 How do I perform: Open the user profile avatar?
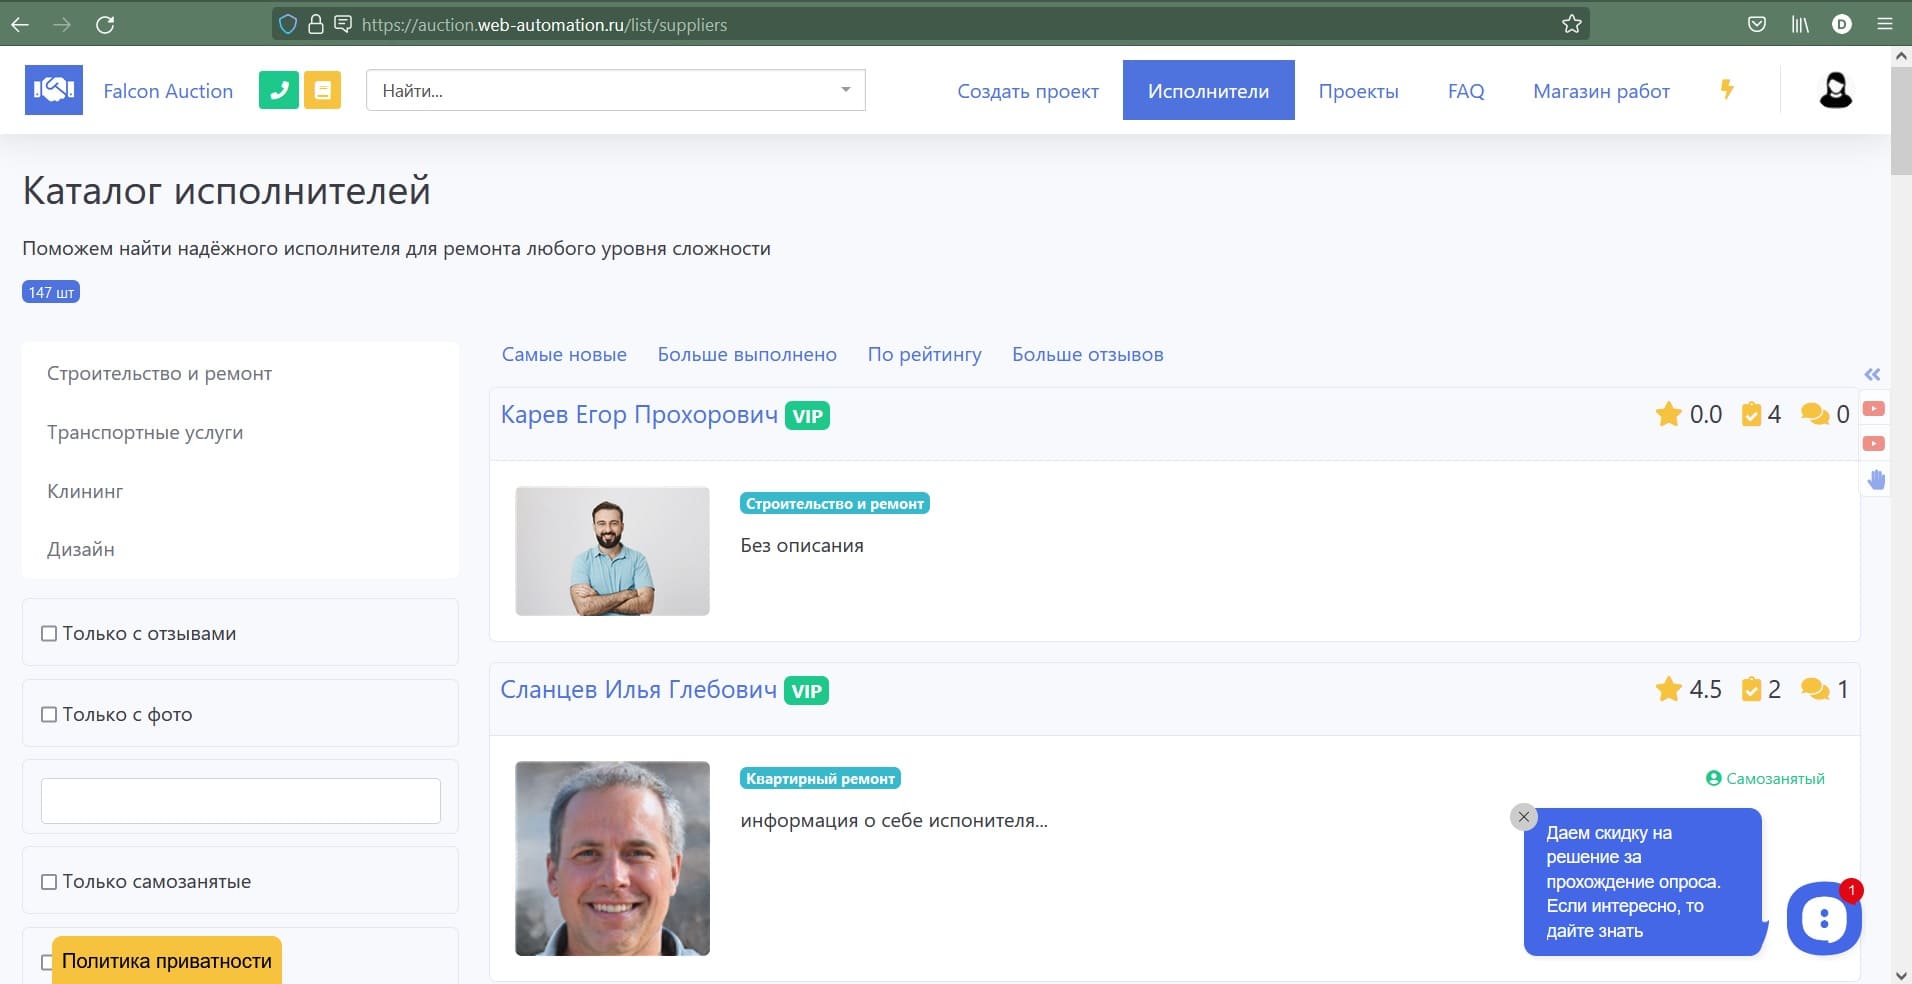click(x=1834, y=90)
